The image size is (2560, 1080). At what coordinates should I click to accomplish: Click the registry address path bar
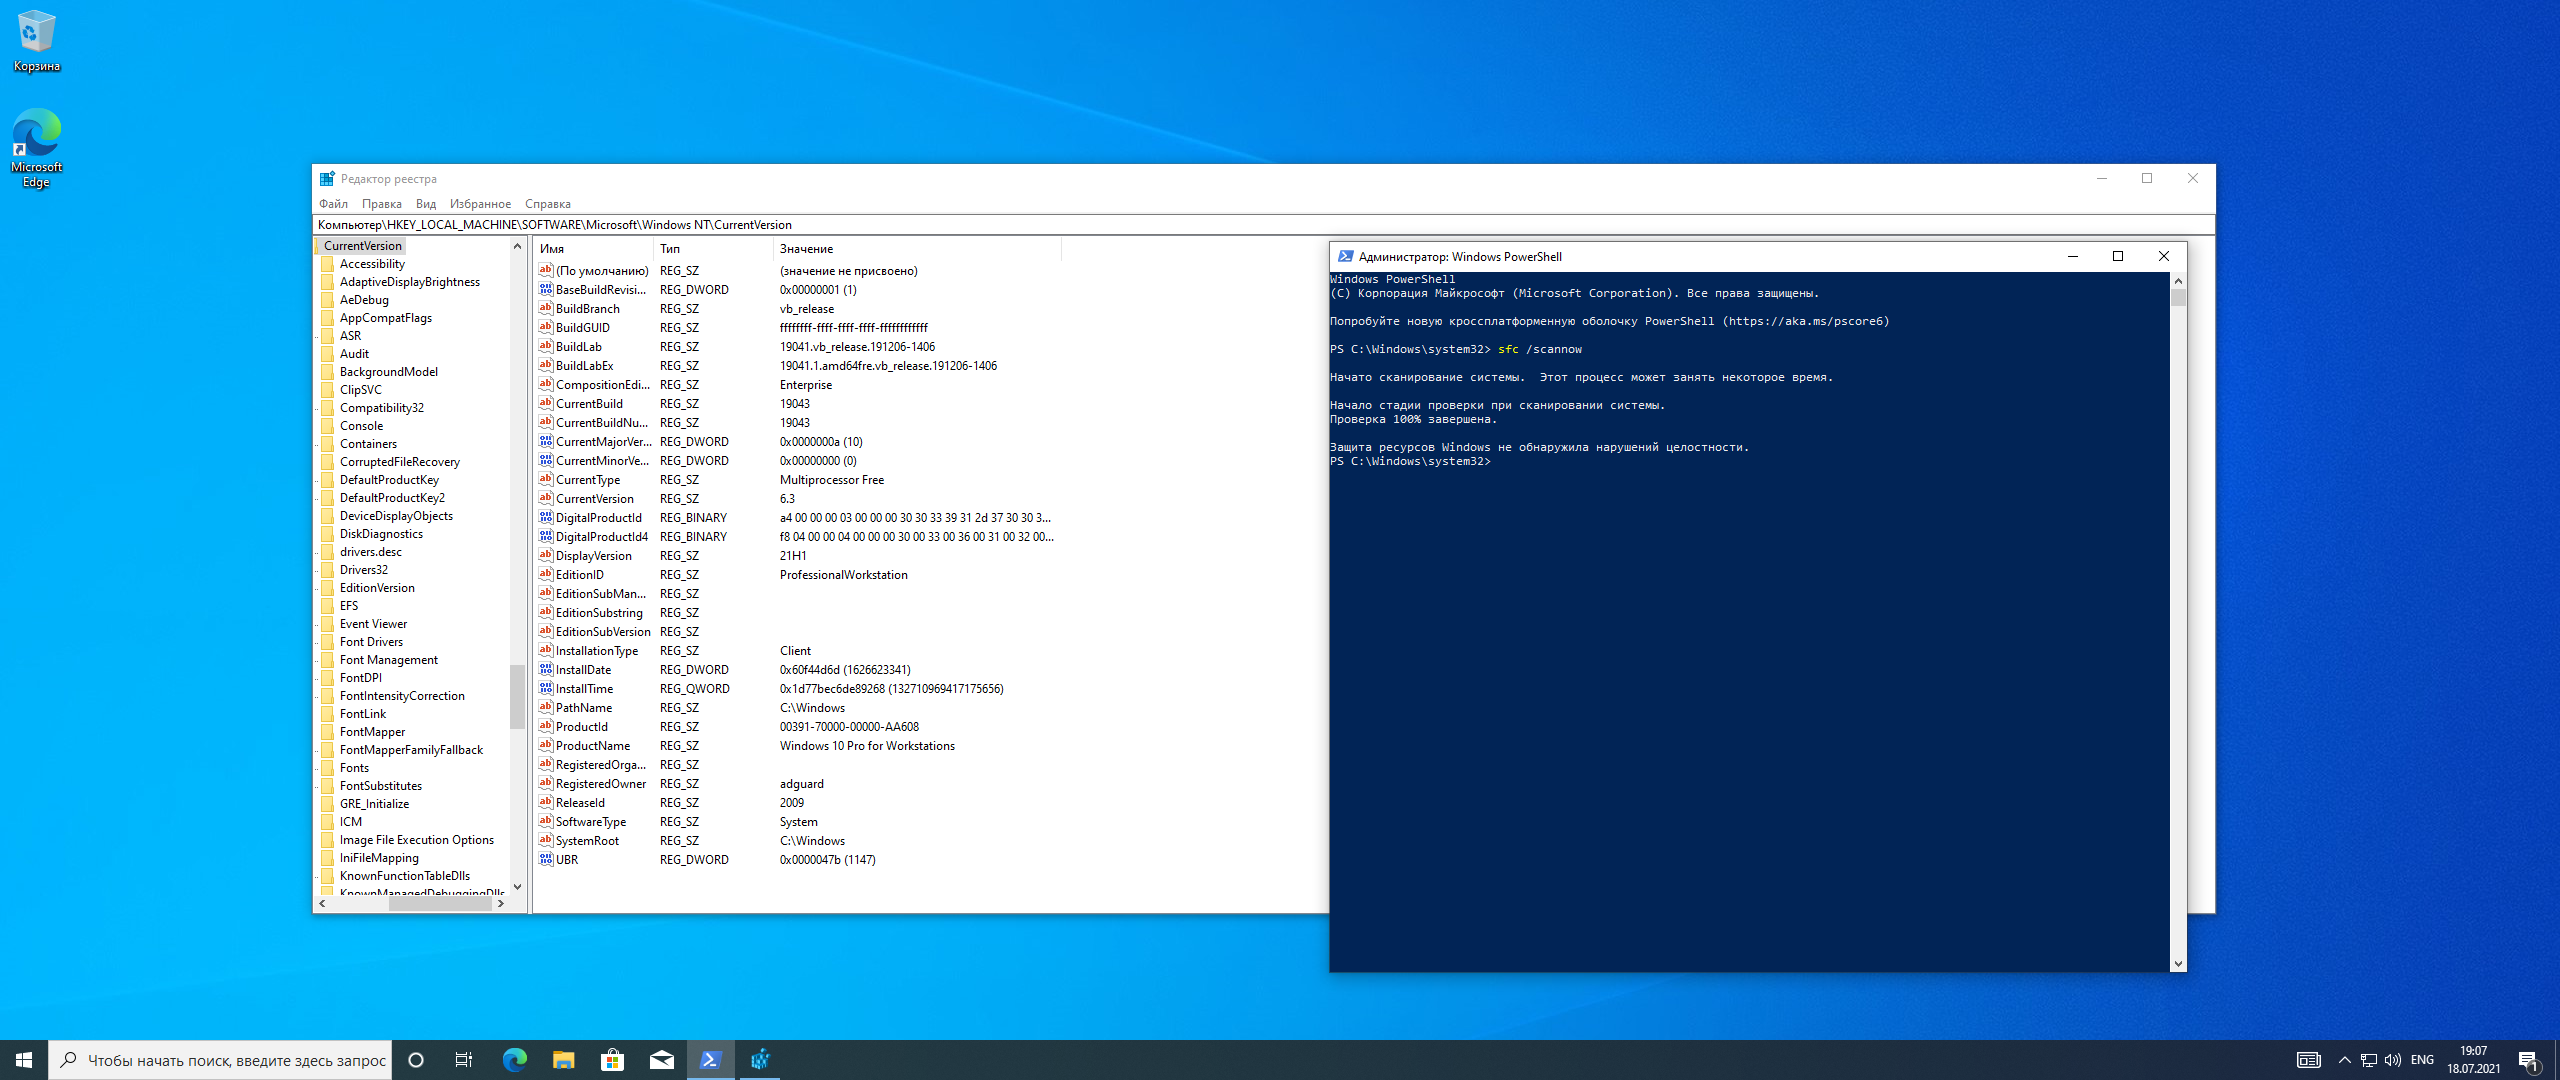(x=1263, y=225)
